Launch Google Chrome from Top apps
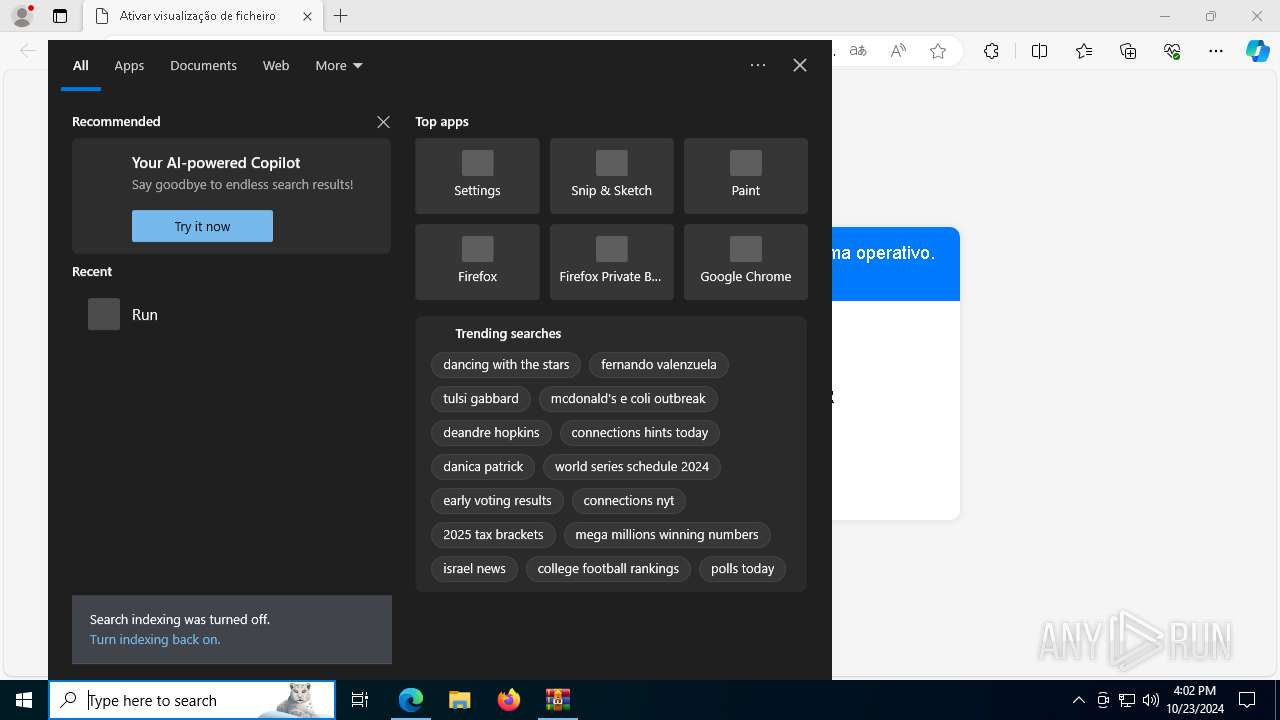1280x720 pixels. [x=745, y=262]
